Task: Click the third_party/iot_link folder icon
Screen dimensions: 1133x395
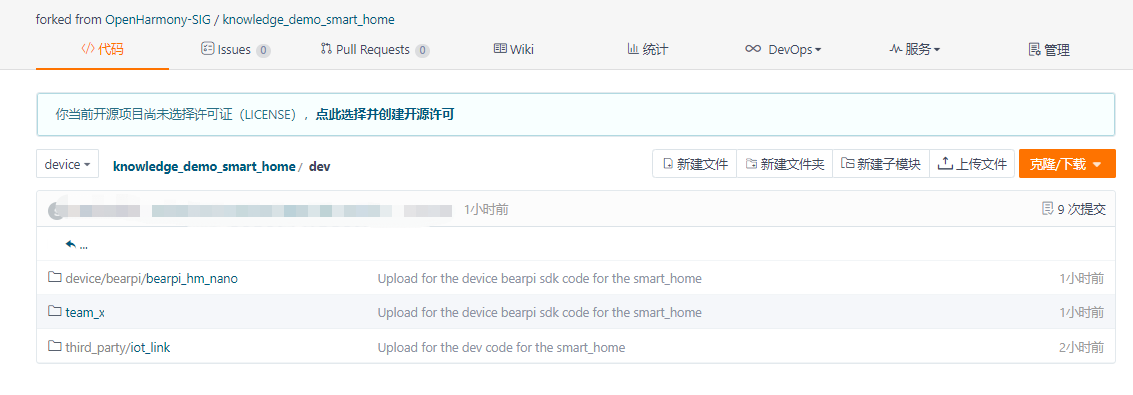Action: click(x=55, y=347)
